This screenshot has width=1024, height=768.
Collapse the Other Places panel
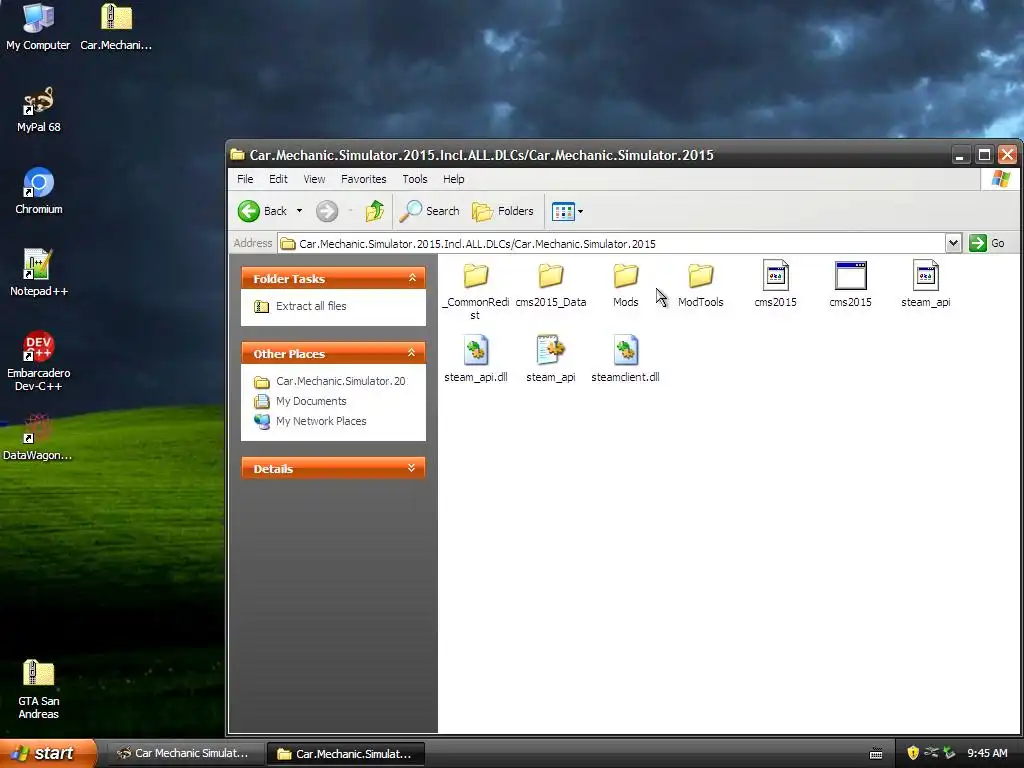click(411, 353)
